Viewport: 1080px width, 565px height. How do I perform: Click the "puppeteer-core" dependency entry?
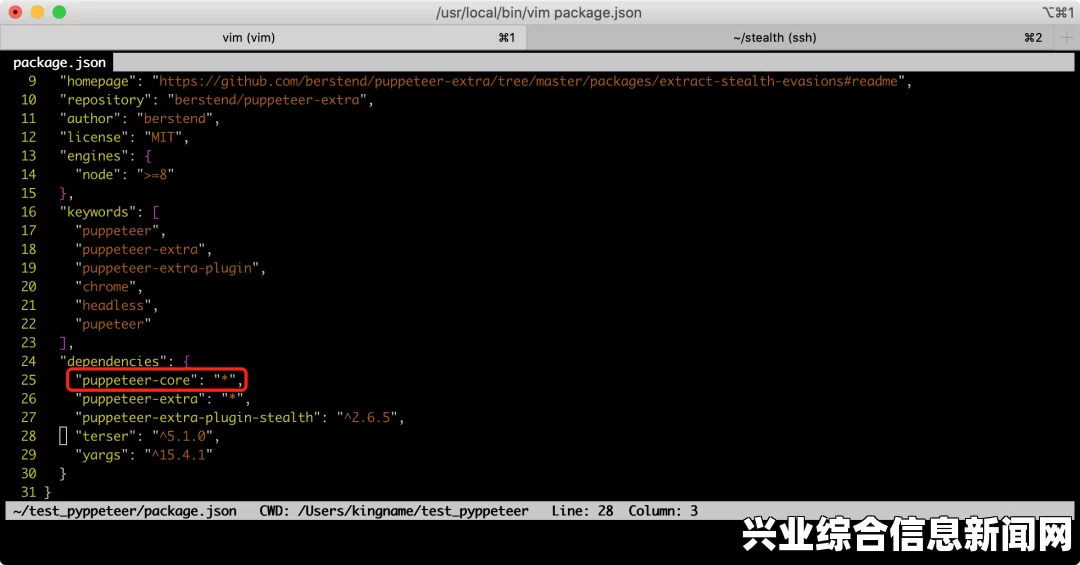click(x=156, y=380)
